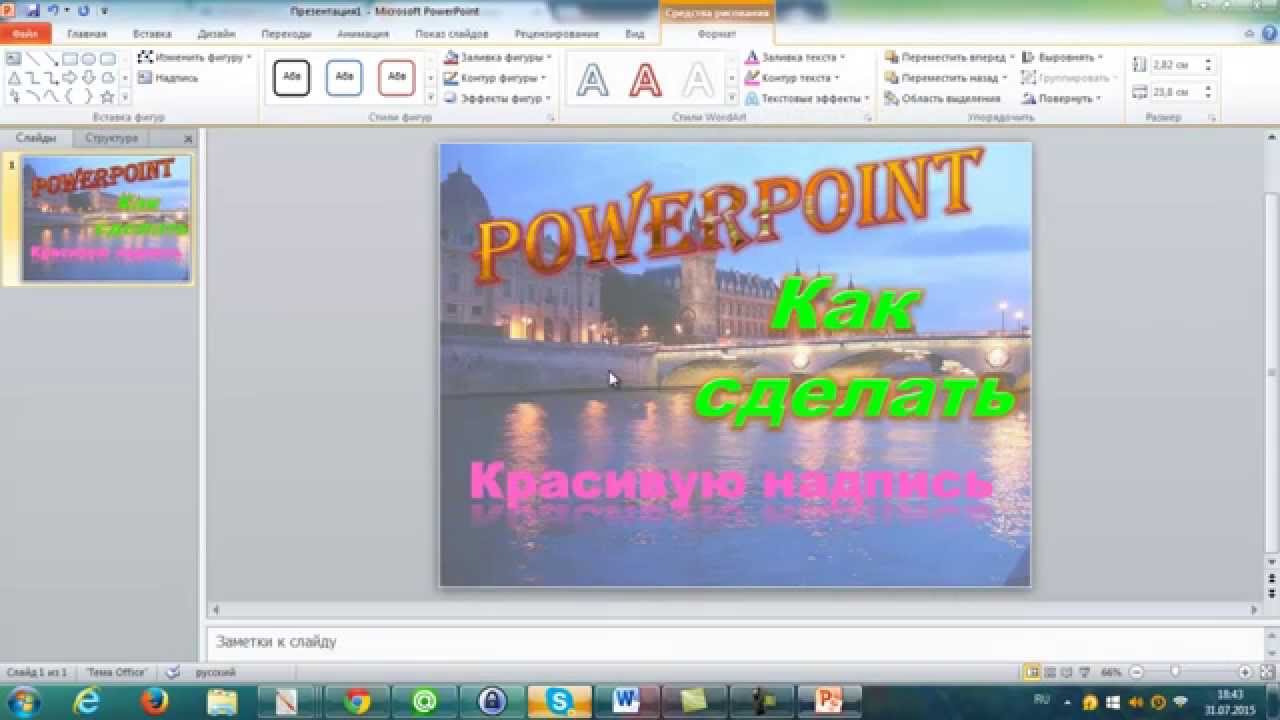Switch to Анимация ribbon tab

(x=363, y=34)
